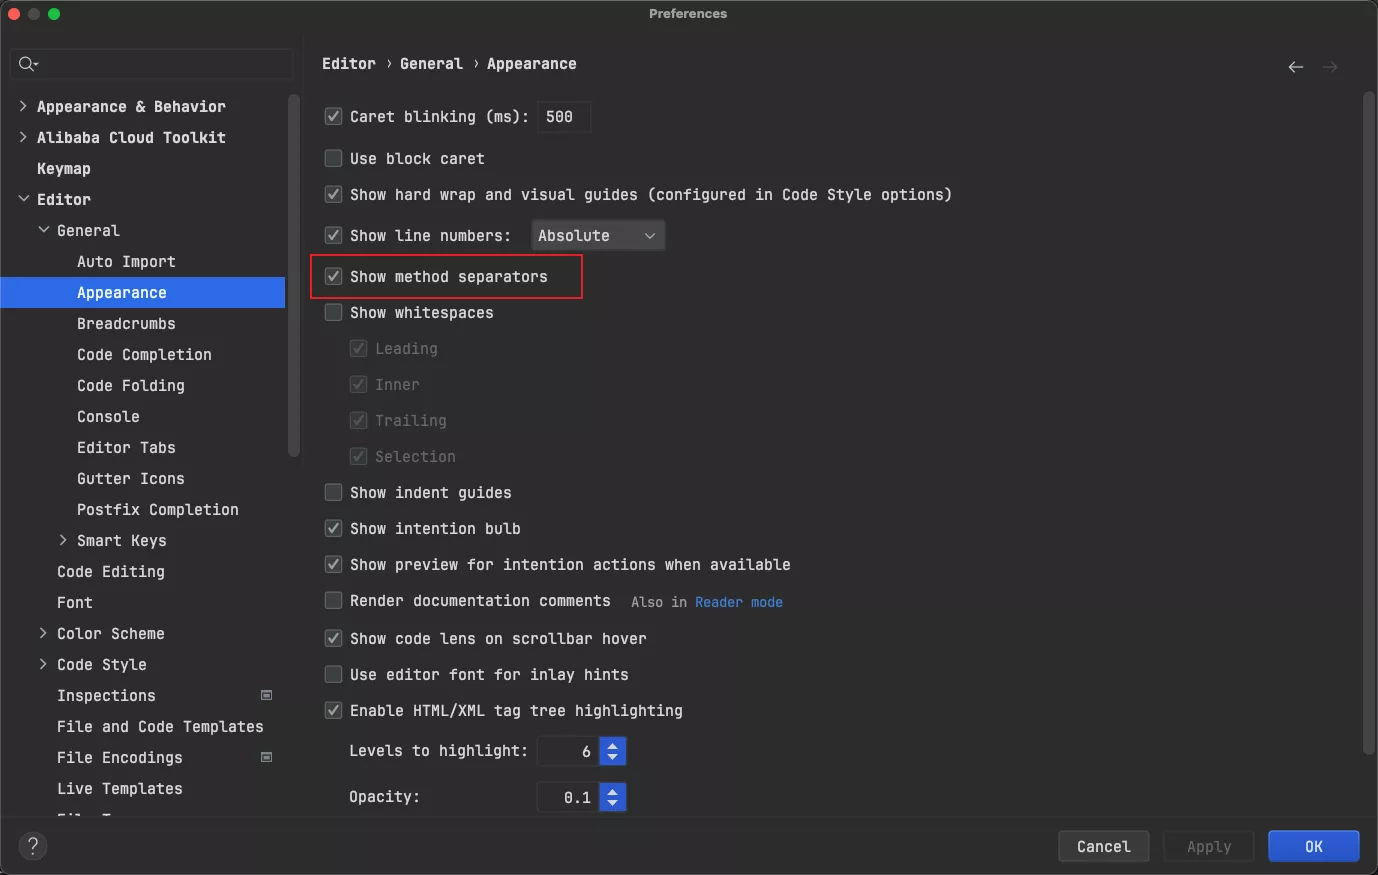Viewport: 1378px width, 875px height.
Task: Select Code Folding in settings tree
Action: point(130,386)
